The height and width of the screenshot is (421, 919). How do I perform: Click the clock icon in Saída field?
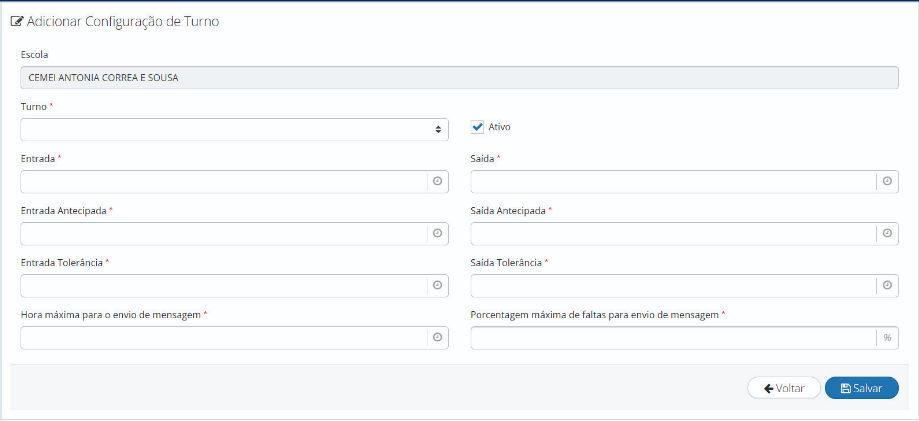pos(887,181)
